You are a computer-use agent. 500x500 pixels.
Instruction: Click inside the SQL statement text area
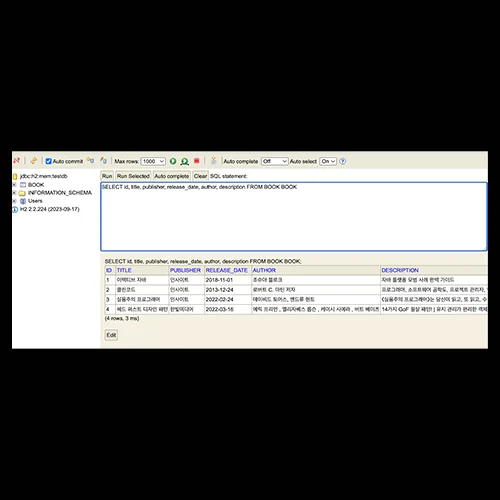tap(294, 217)
